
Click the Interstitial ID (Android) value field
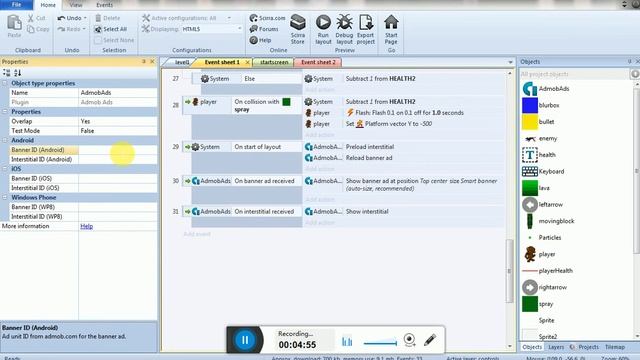(x=118, y=160)
